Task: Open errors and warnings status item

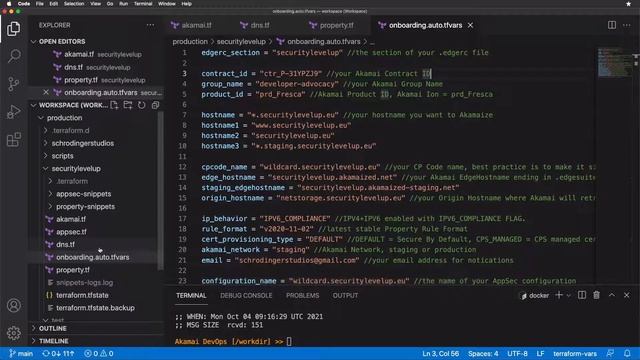Action: (x=98, y=353)
